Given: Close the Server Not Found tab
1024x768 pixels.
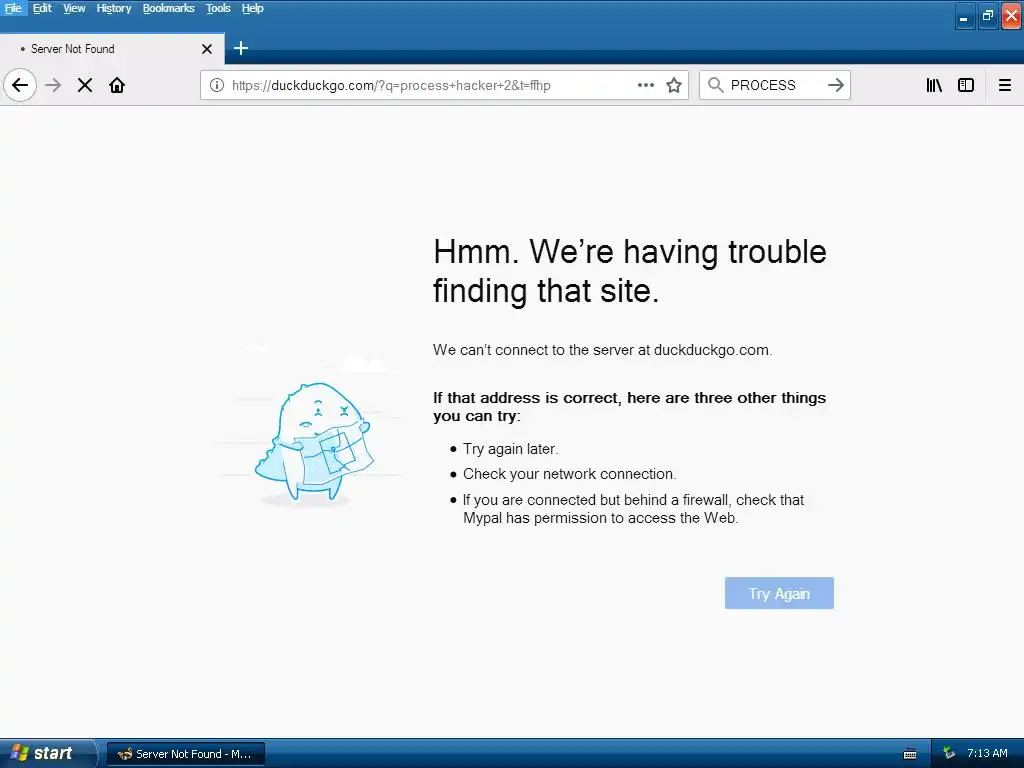Looking at the screenshot, I should point(207,49).
